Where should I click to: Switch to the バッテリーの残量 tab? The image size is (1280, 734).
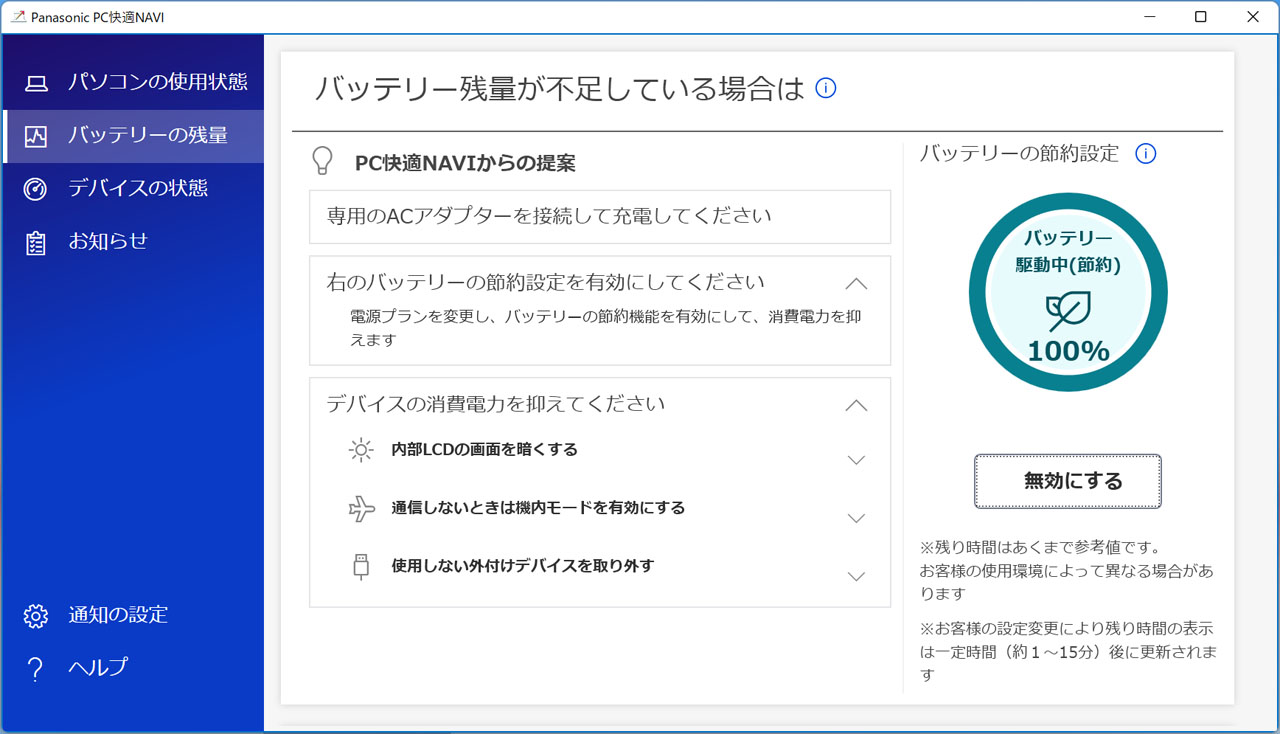point(132,136)
